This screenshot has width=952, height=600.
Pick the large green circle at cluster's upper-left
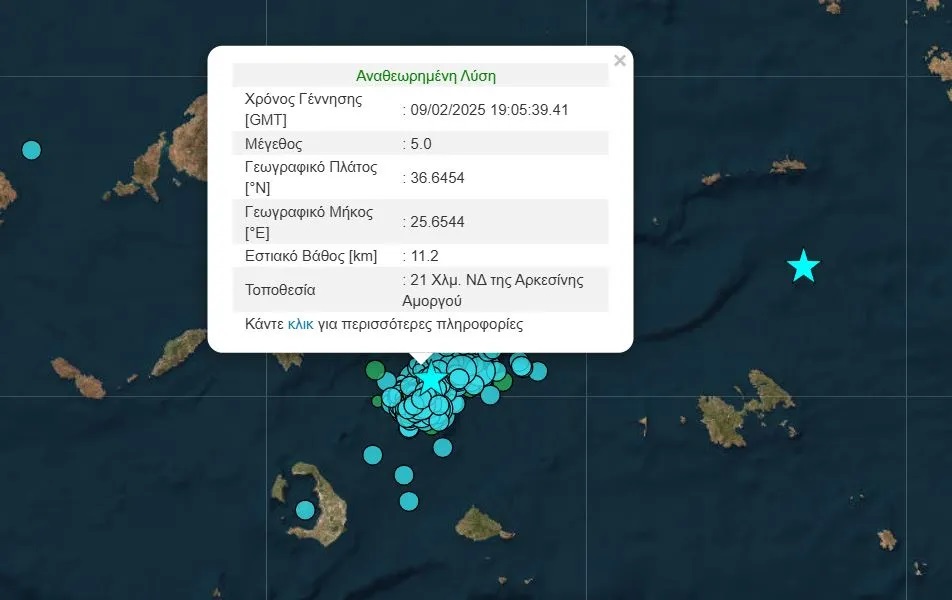click(377, 371)
